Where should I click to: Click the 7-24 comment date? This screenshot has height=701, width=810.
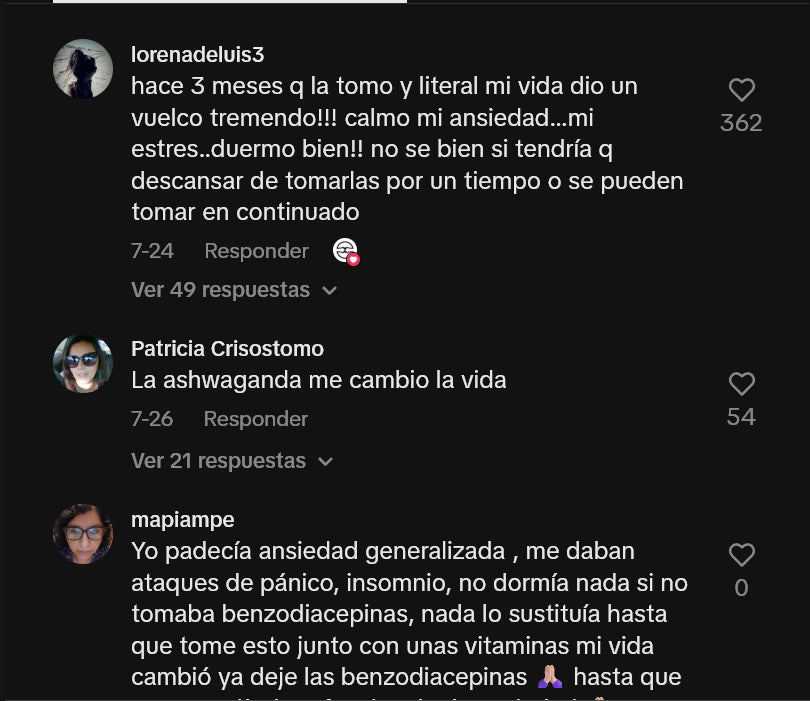tap(152, 251)
